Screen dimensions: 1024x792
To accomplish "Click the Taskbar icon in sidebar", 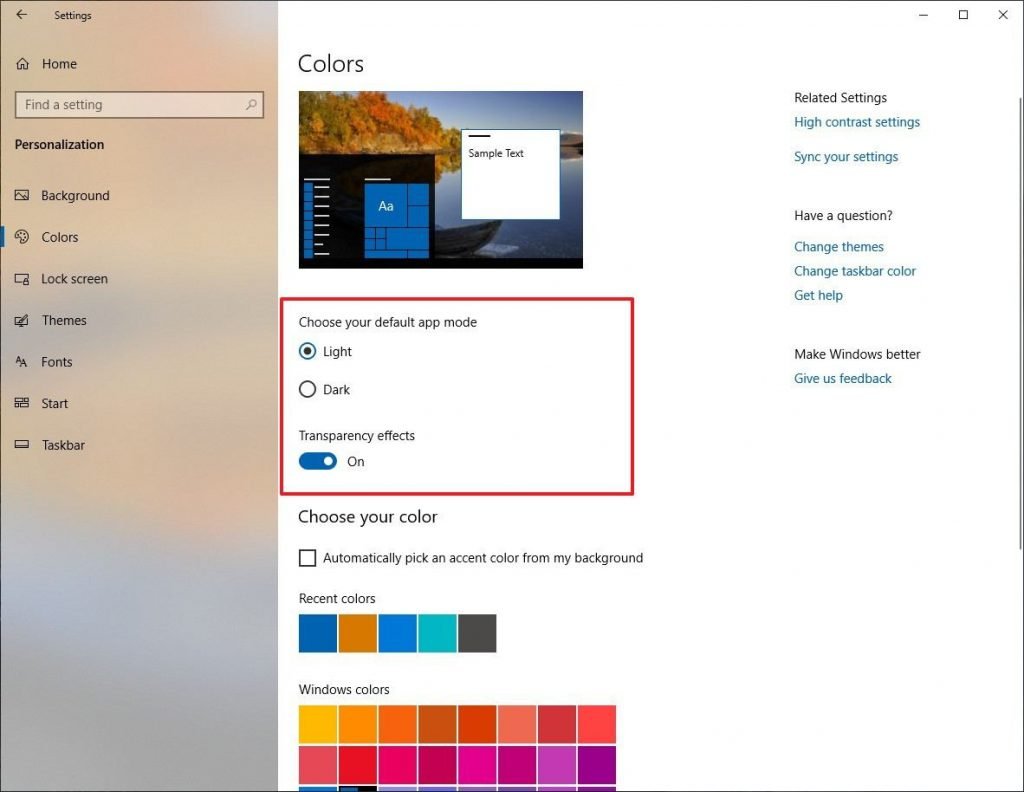I will pyautogui.click(x=22, y=445).
